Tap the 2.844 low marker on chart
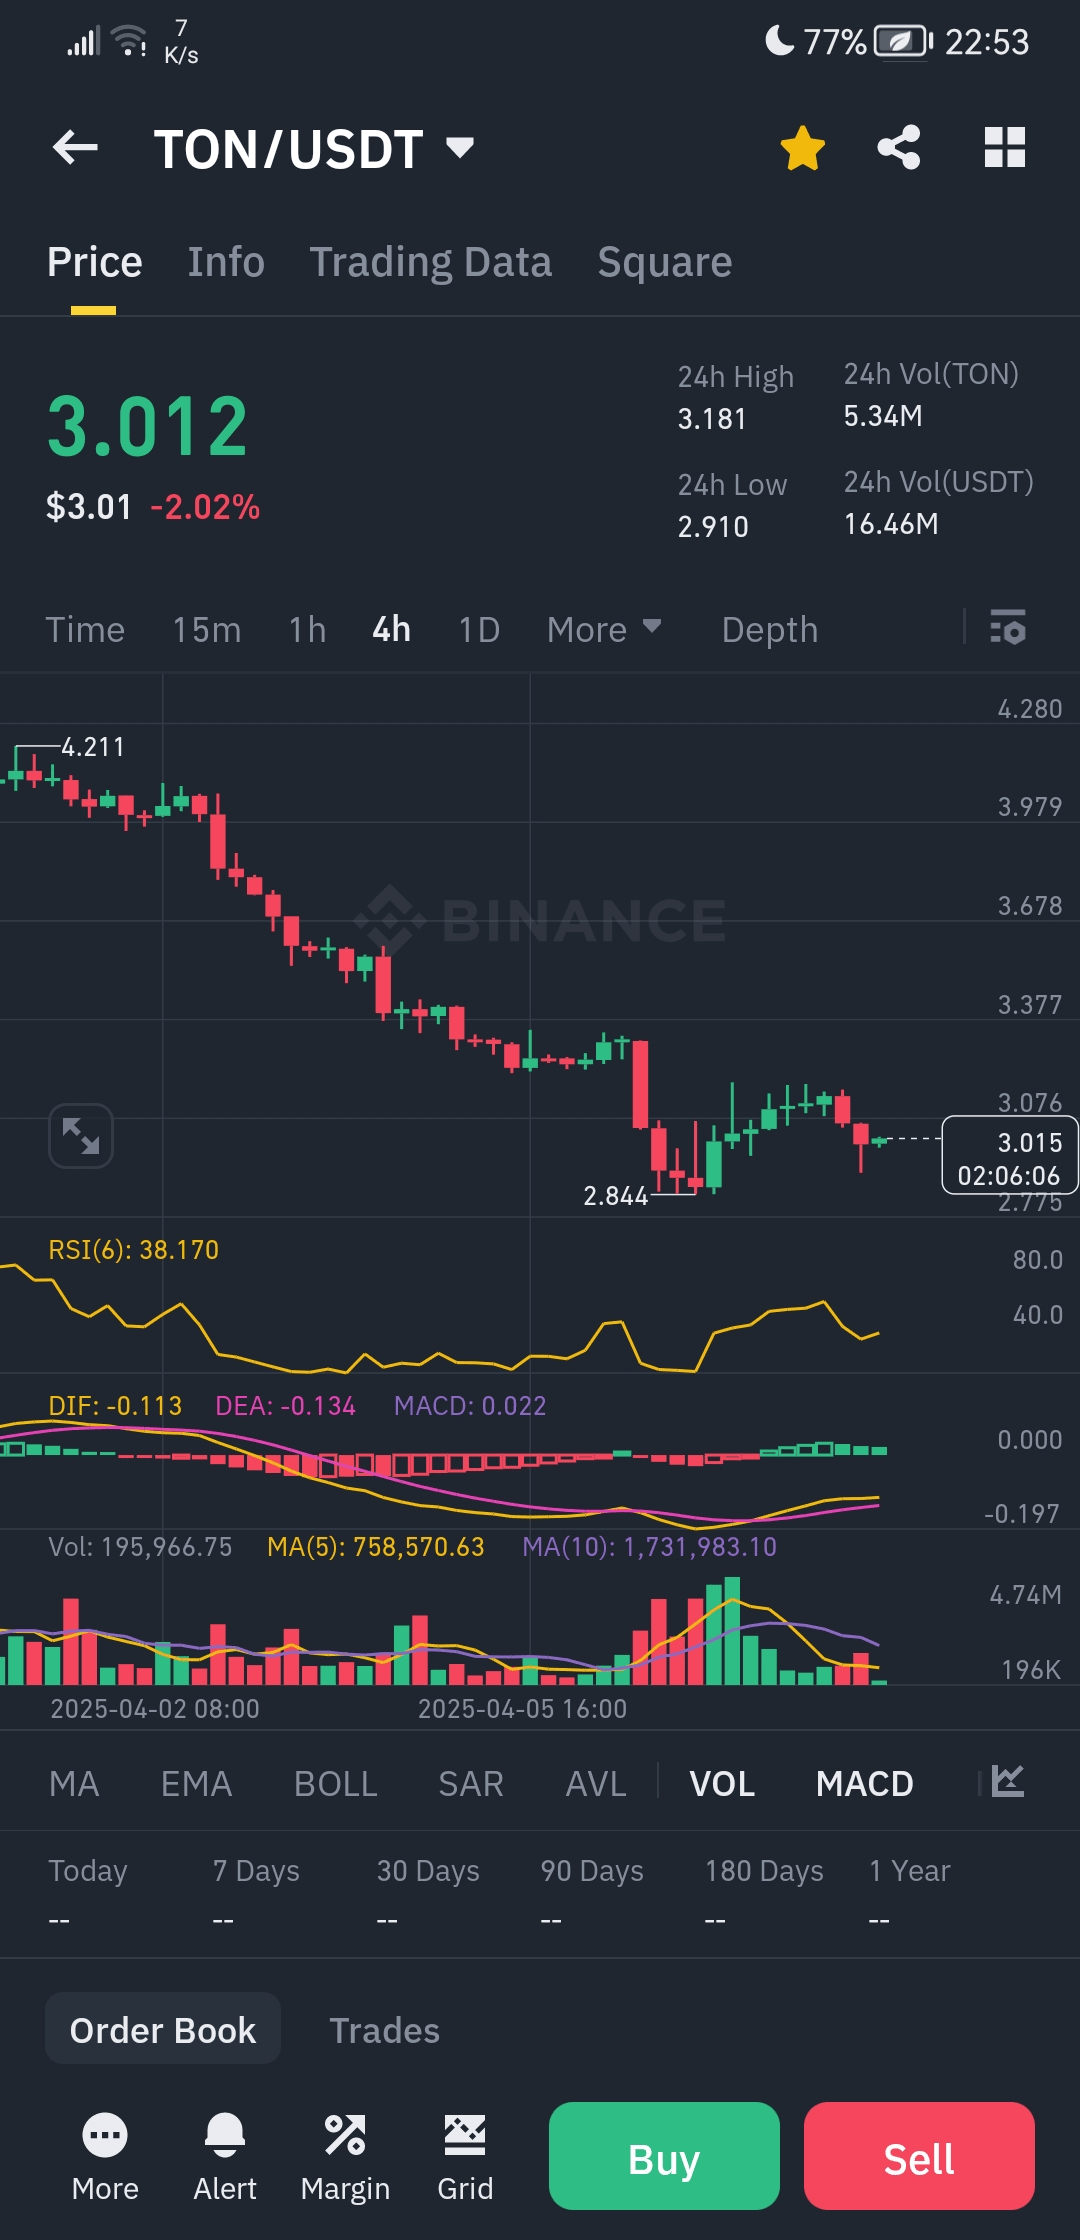 [x=616, y=1196]
